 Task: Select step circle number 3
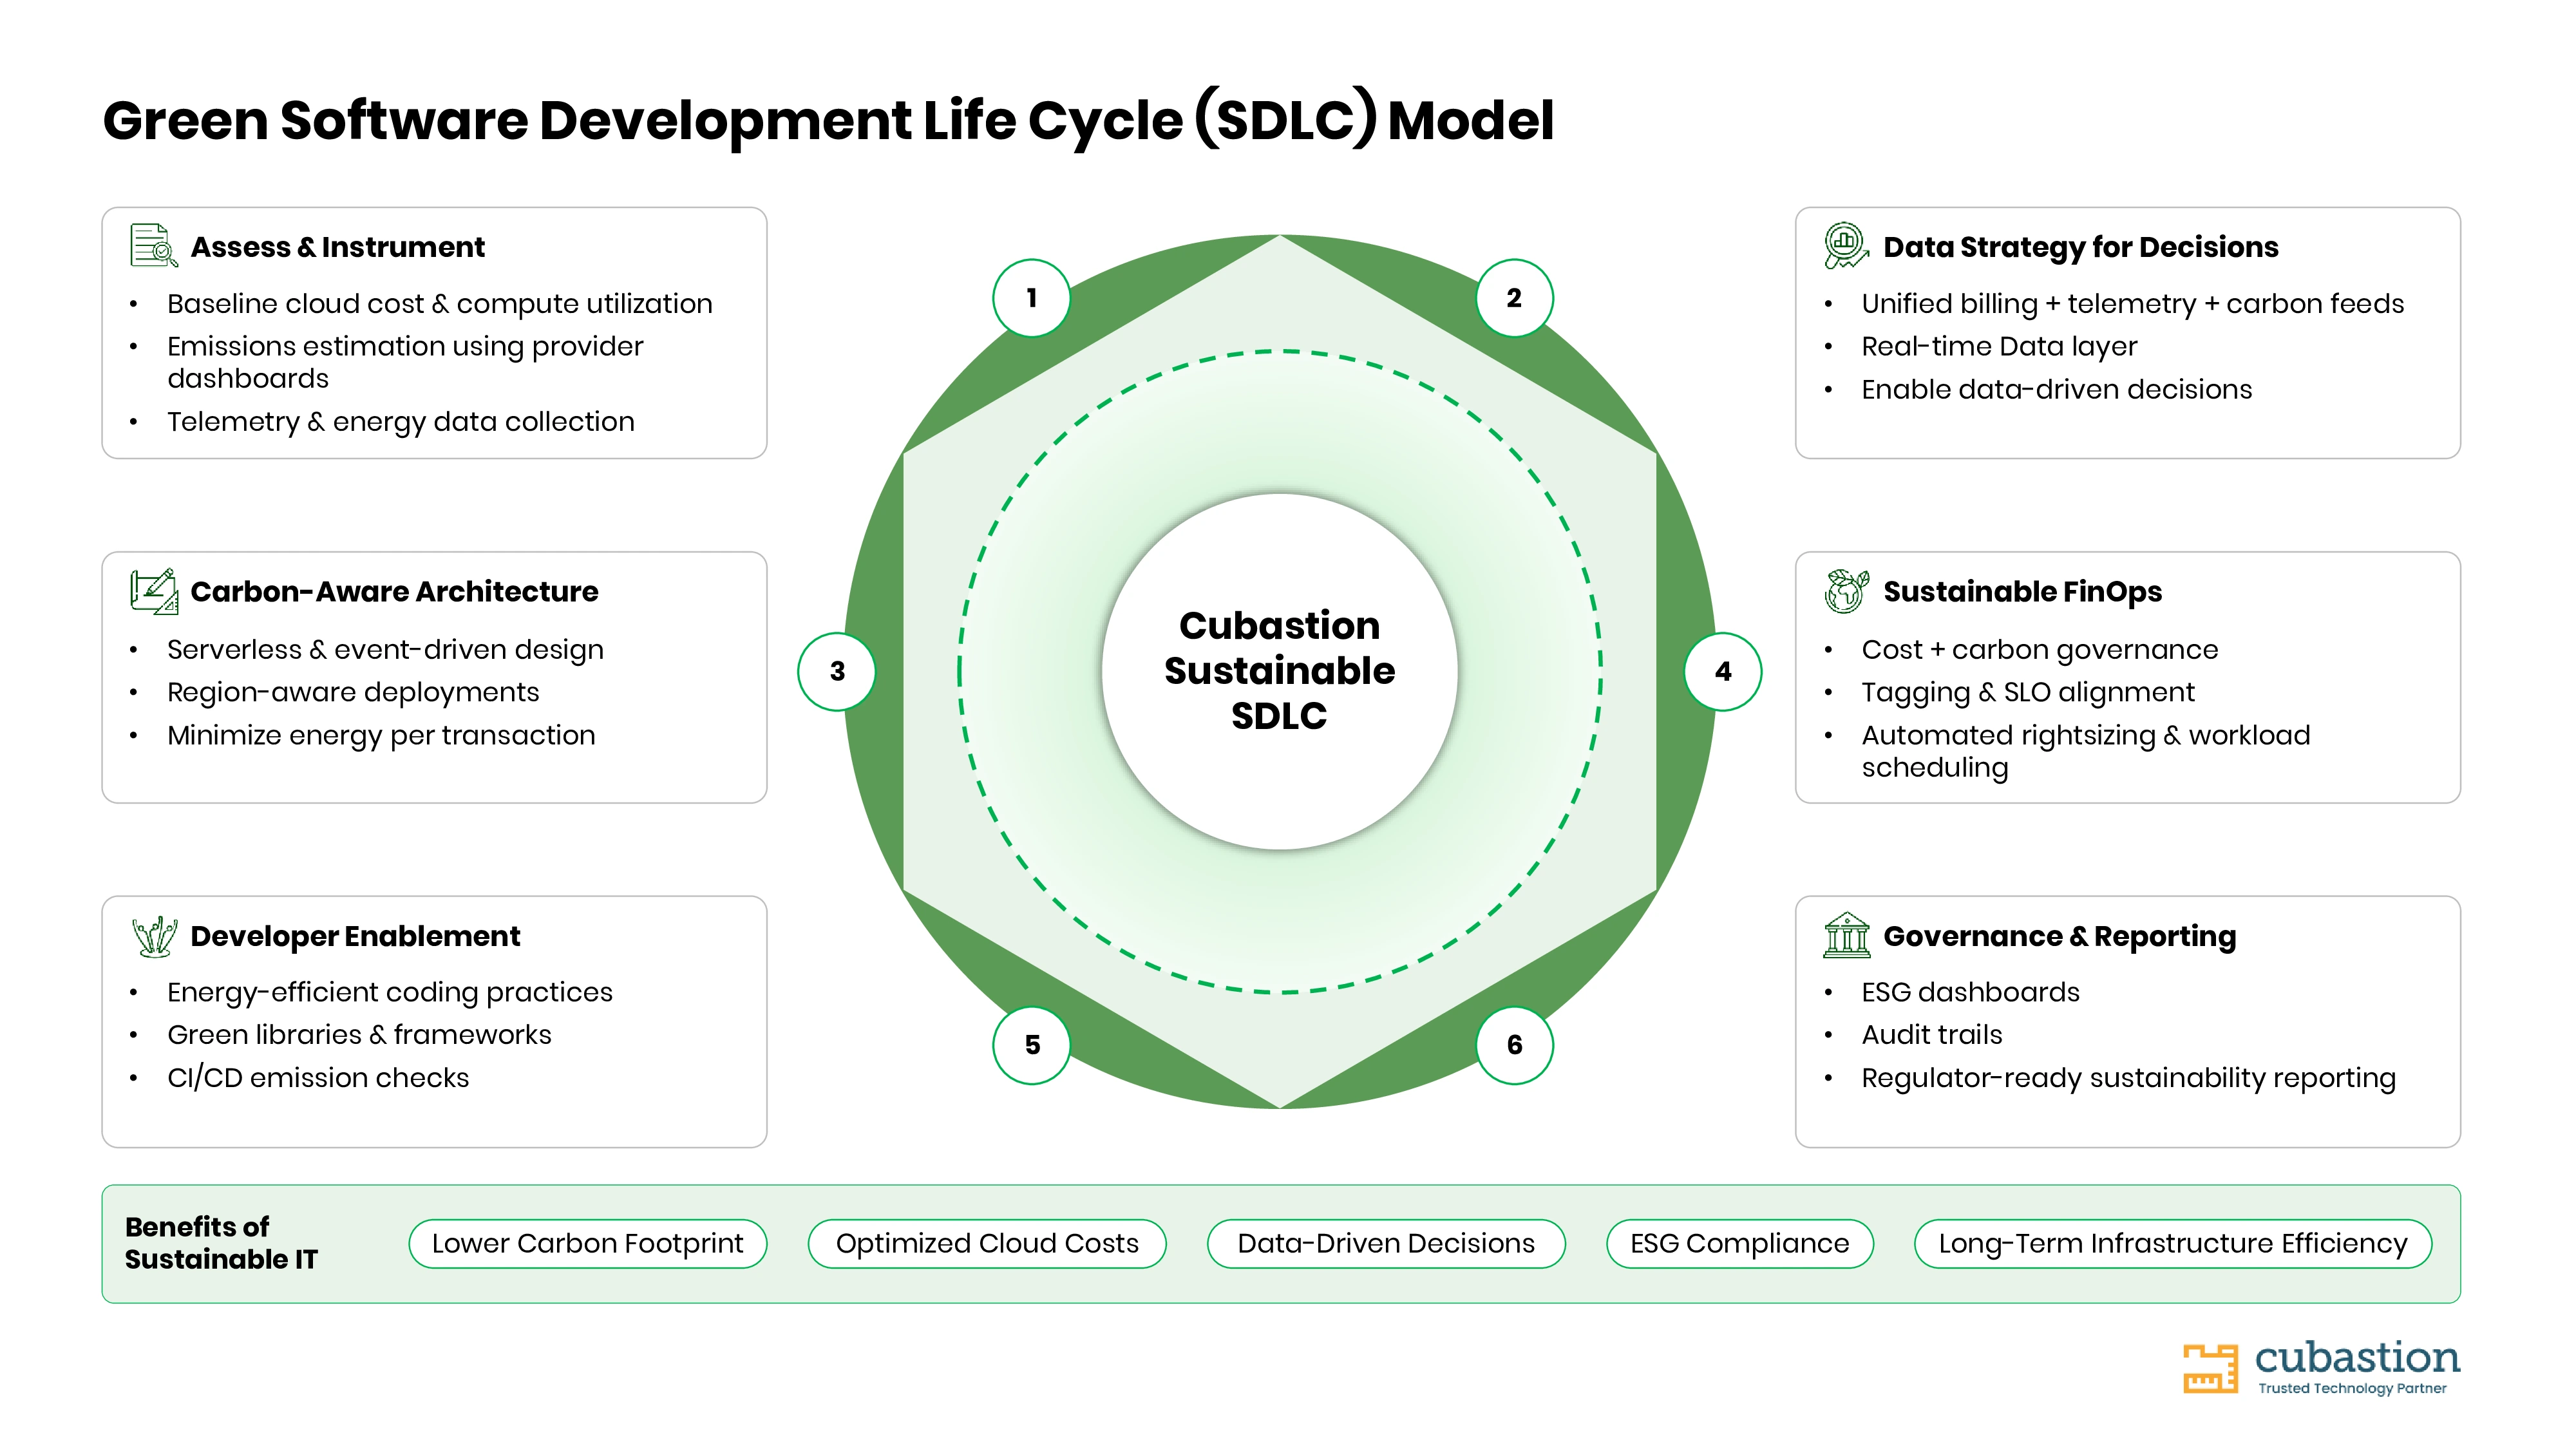pyautogui.click(x=837, y=671)
